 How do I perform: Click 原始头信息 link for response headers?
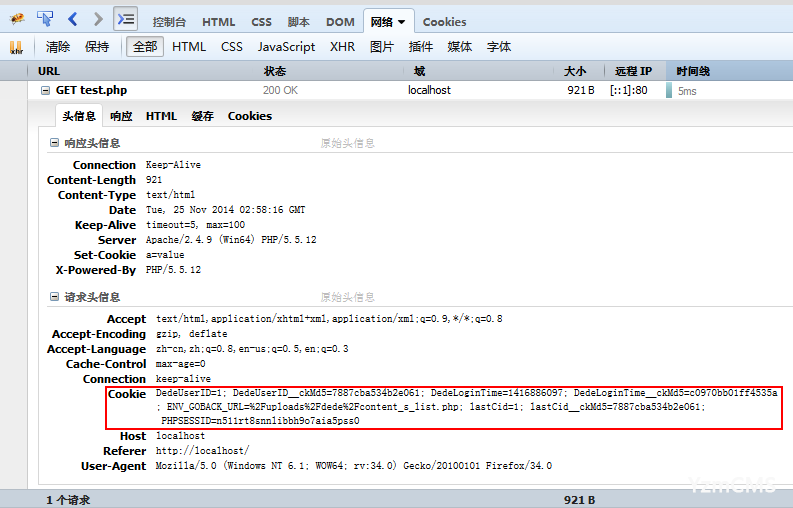tap(347, 144)
